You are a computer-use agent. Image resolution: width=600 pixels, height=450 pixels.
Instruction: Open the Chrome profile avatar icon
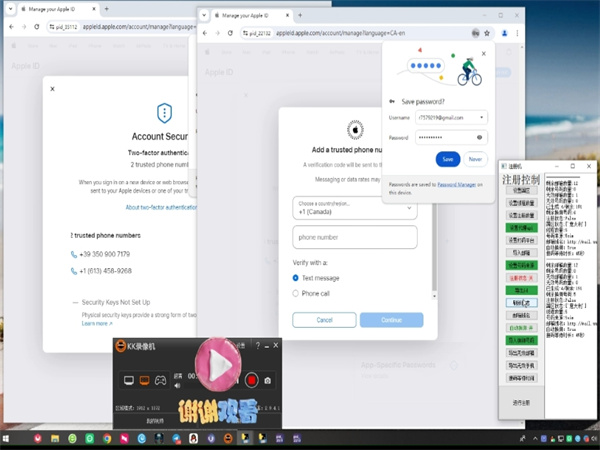click(505, 33)
